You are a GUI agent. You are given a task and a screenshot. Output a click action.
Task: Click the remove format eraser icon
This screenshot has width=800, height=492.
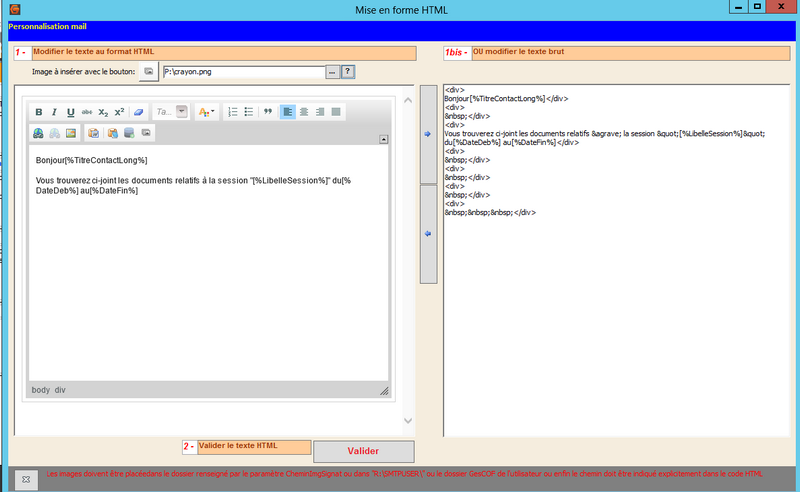click(x=139, y=112)
